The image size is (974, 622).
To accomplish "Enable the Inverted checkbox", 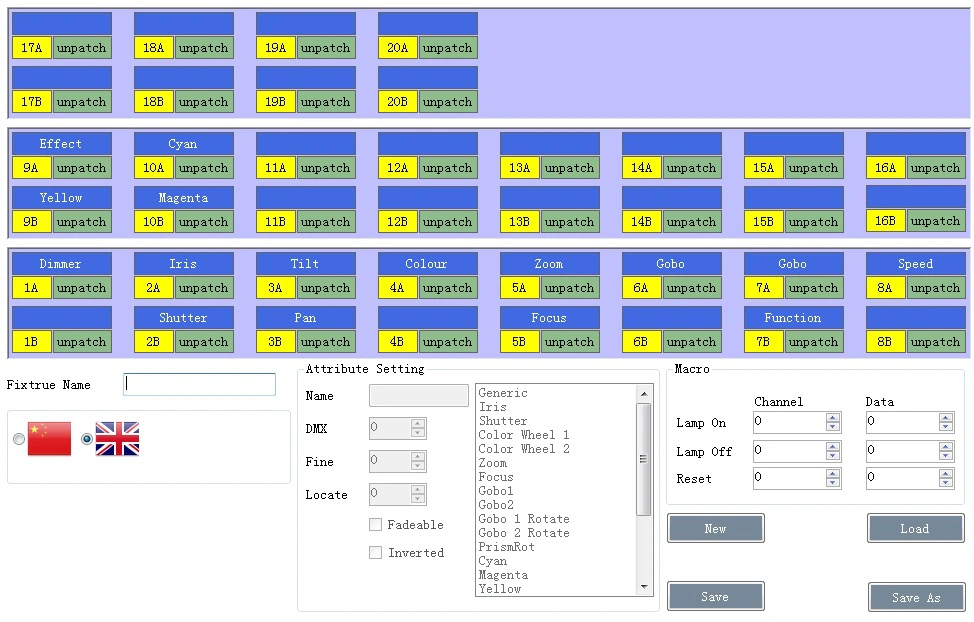I will click(x=375, y=552).
